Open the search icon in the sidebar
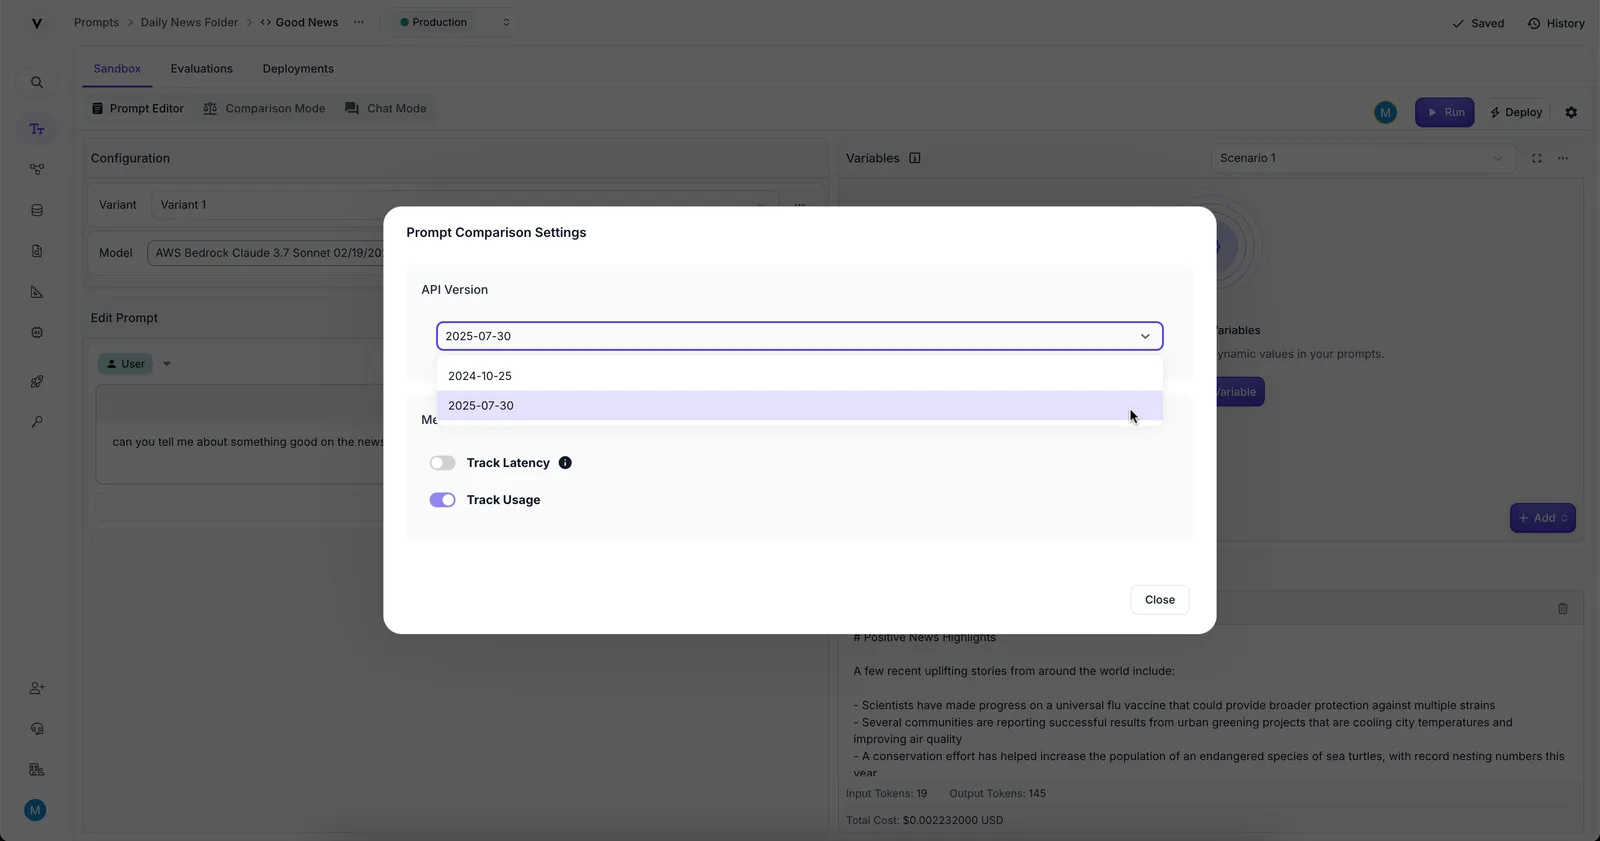 pyautogui.click(x=37, y=83)
